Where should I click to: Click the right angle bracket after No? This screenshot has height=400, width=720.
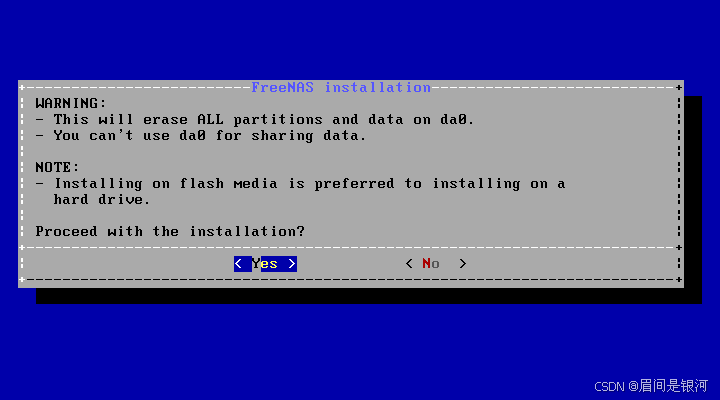tap(462, 264)
